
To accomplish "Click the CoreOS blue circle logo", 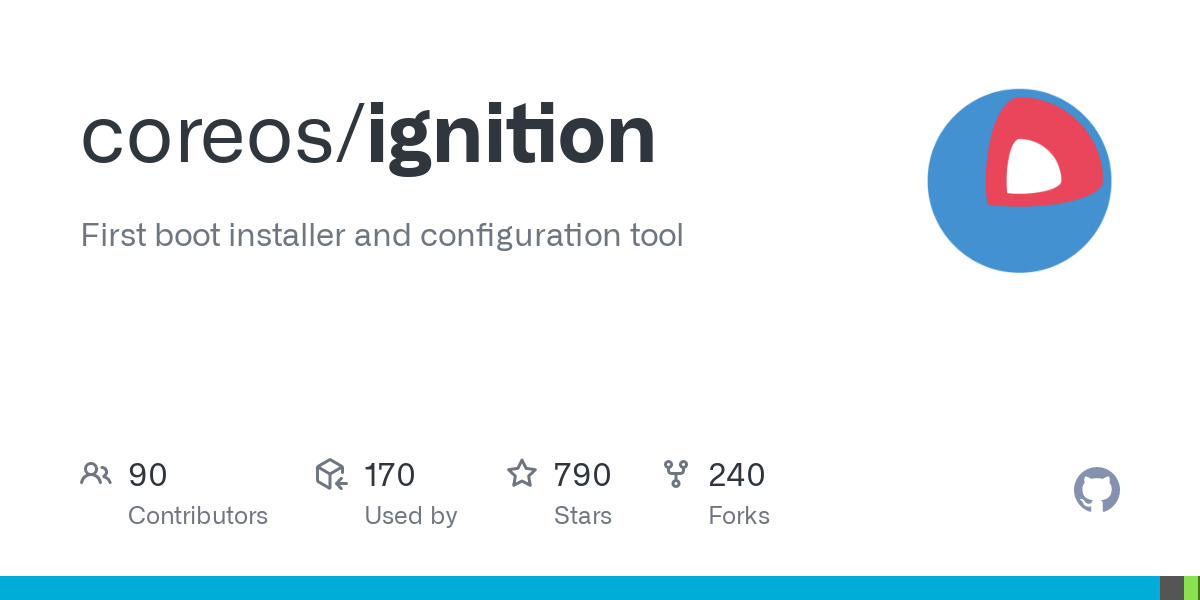I will point(1019,180).
